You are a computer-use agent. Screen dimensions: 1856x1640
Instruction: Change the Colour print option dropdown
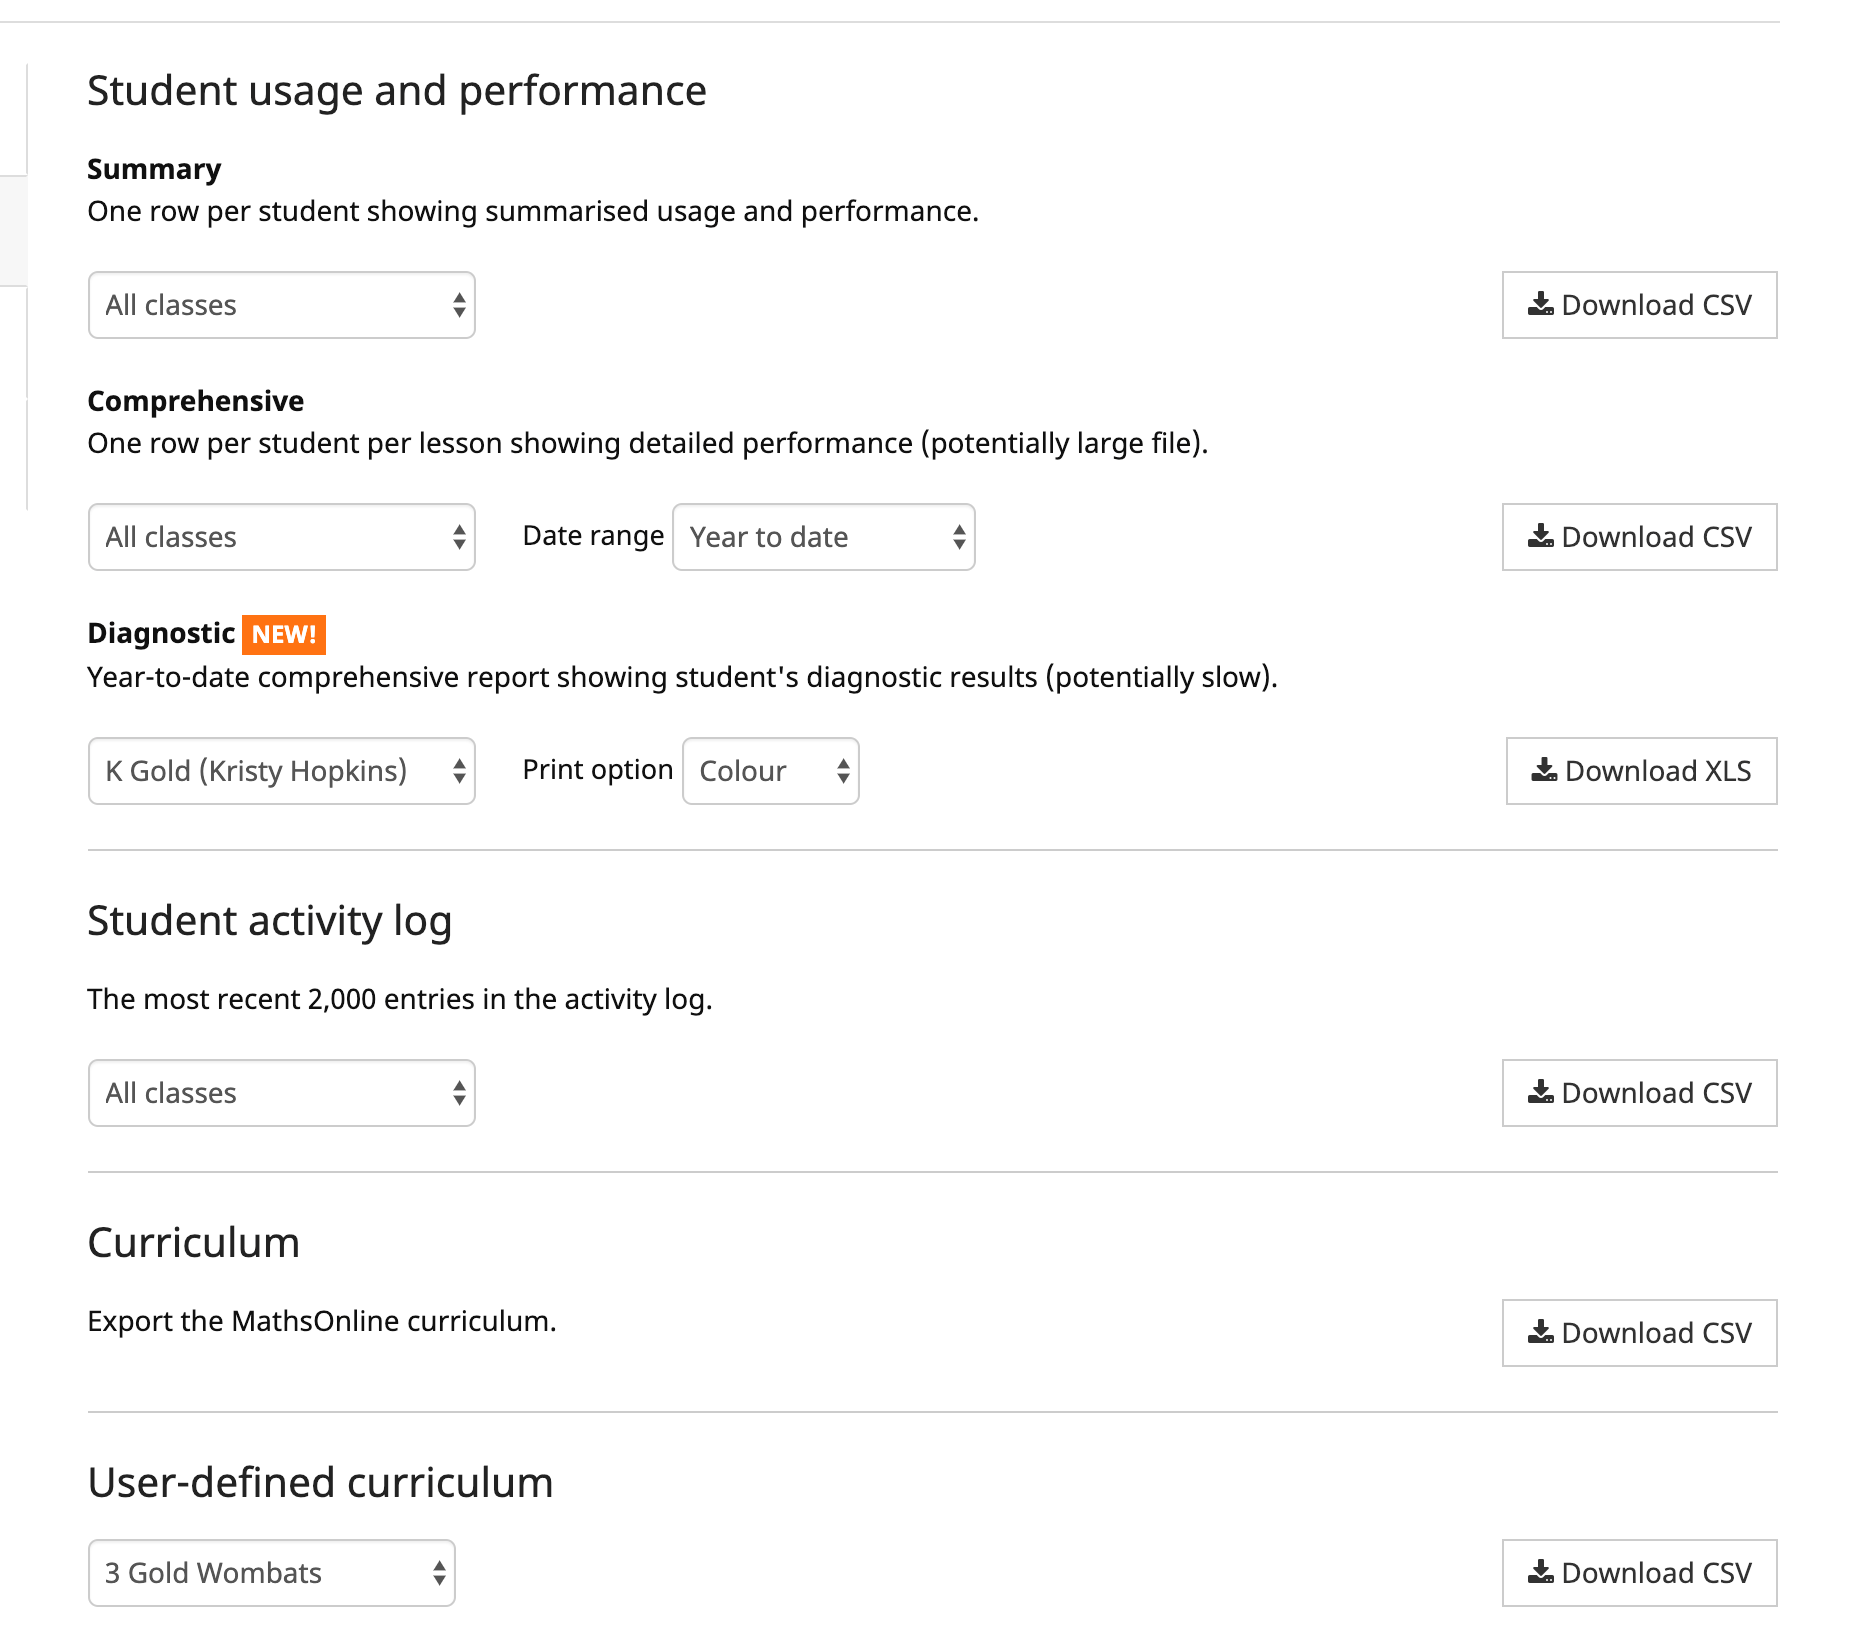[x=770, y=771]
